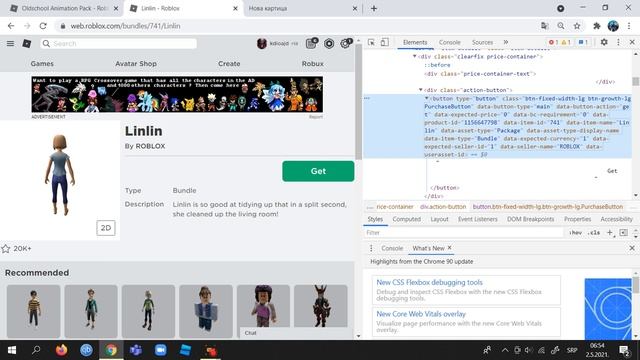Open the Avatar Shop link
This screenshot has width=640, height=360.
point(136,64)
